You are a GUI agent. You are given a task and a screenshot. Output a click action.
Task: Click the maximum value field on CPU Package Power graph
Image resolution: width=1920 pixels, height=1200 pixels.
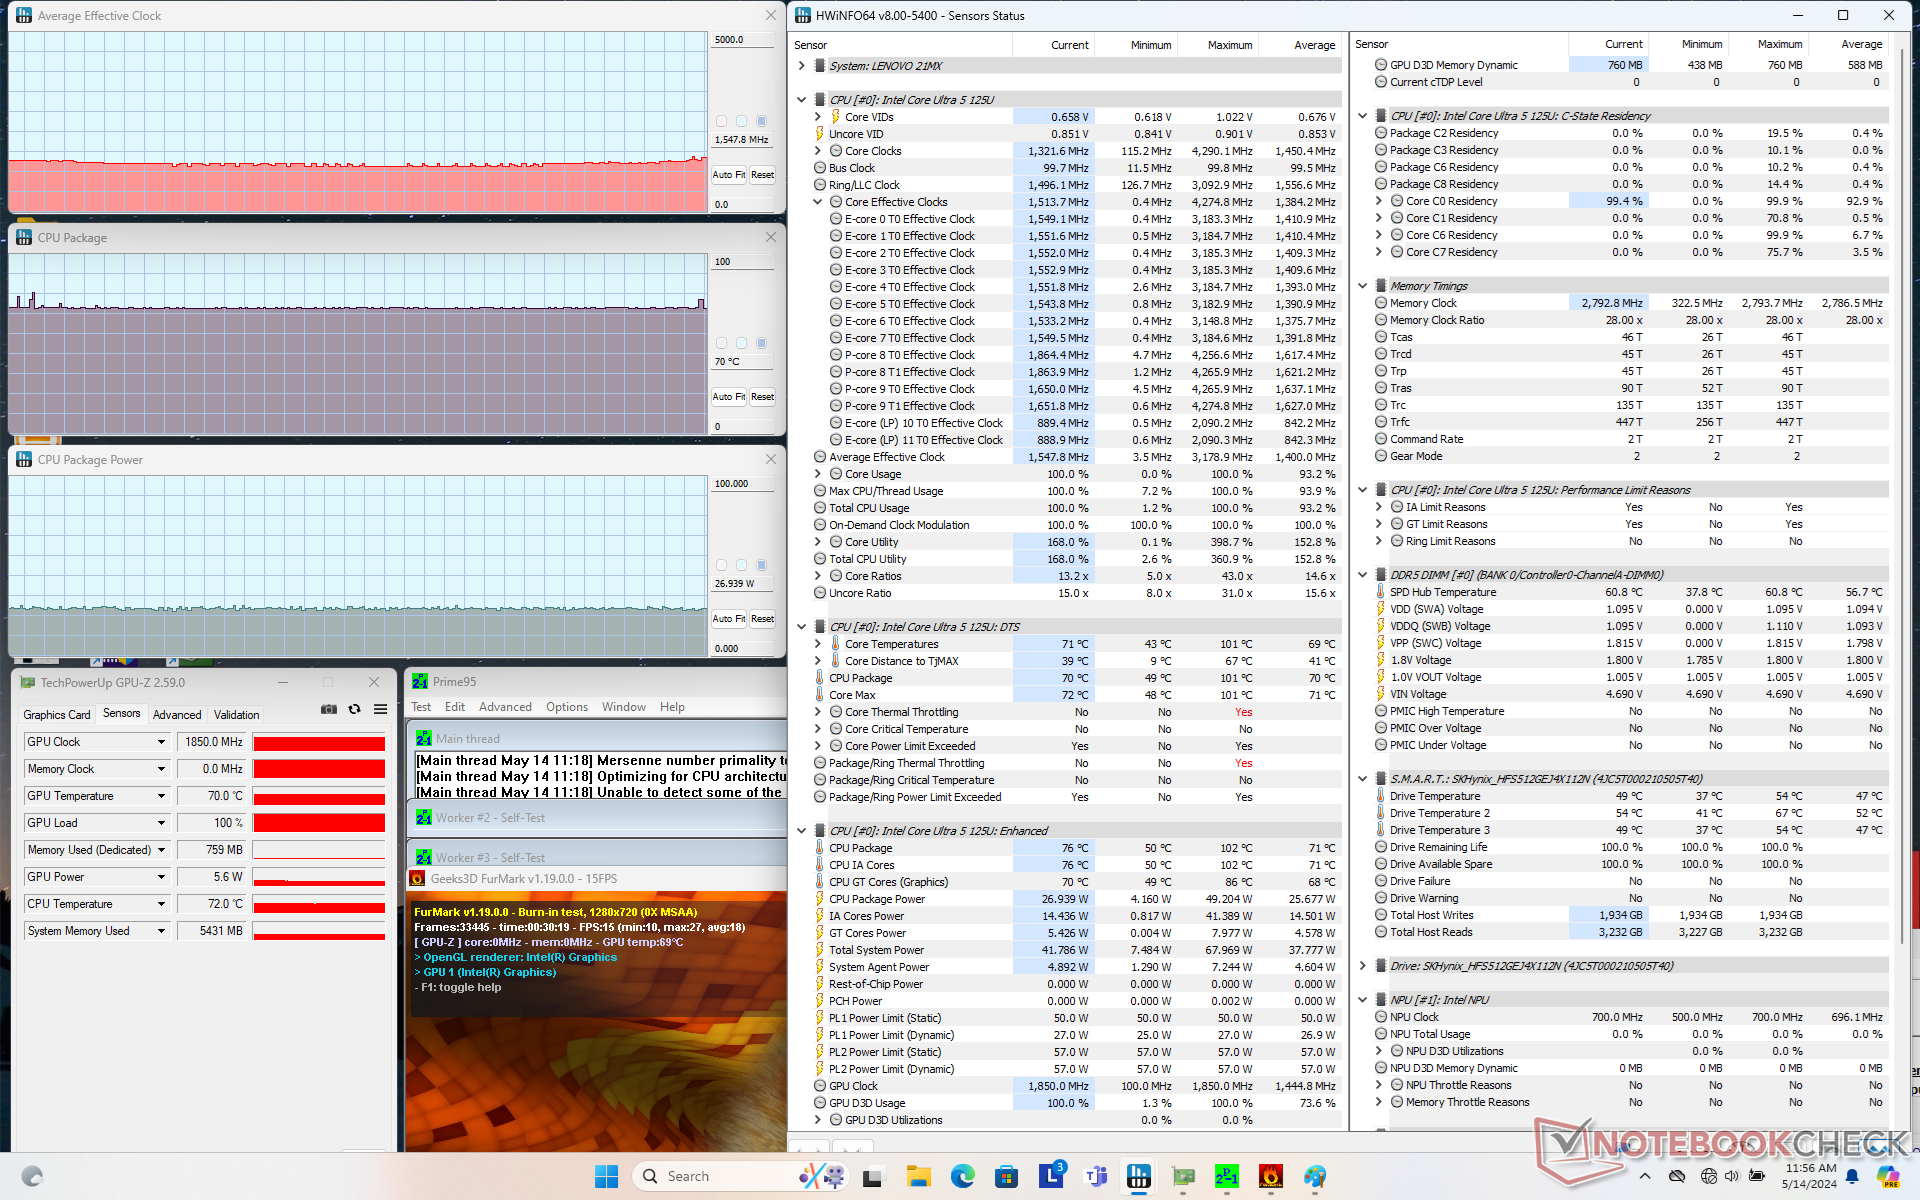point(742,484)
